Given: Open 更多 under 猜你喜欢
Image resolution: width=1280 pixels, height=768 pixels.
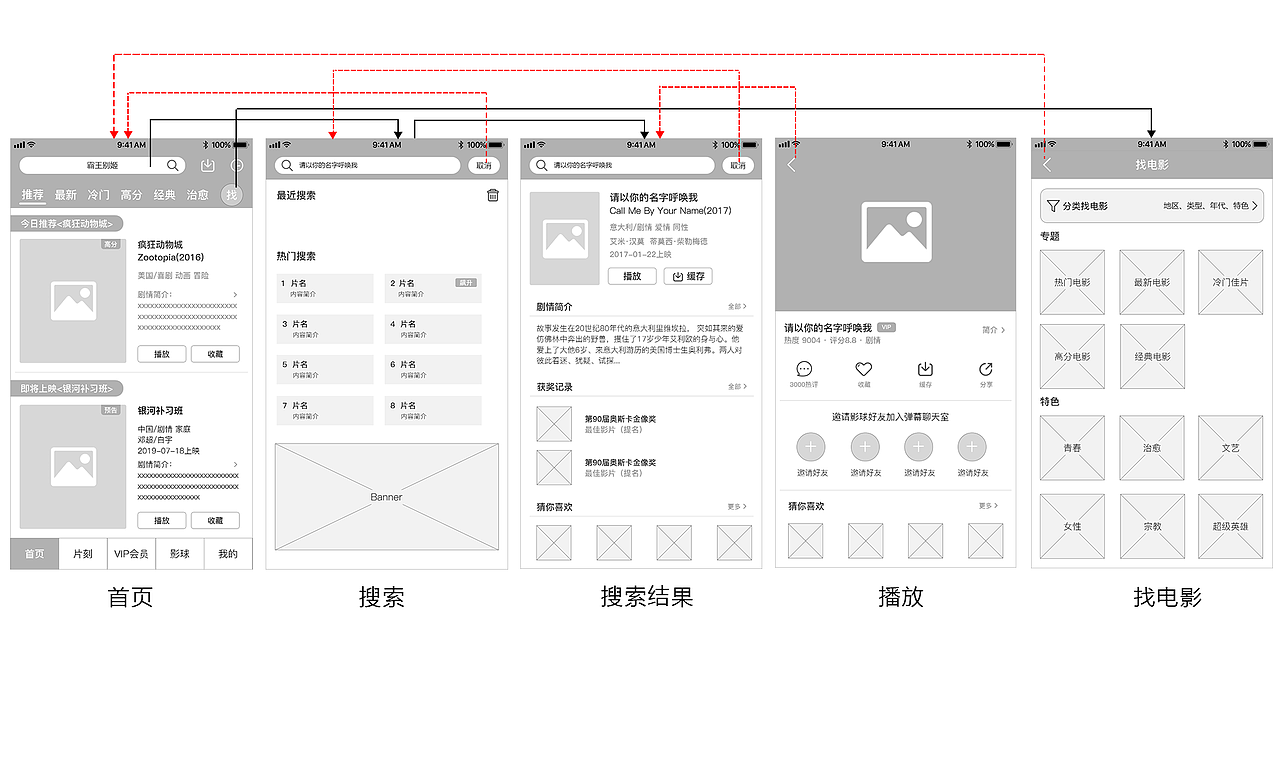Looking at the screenshot, I should (x=985, y=506).
